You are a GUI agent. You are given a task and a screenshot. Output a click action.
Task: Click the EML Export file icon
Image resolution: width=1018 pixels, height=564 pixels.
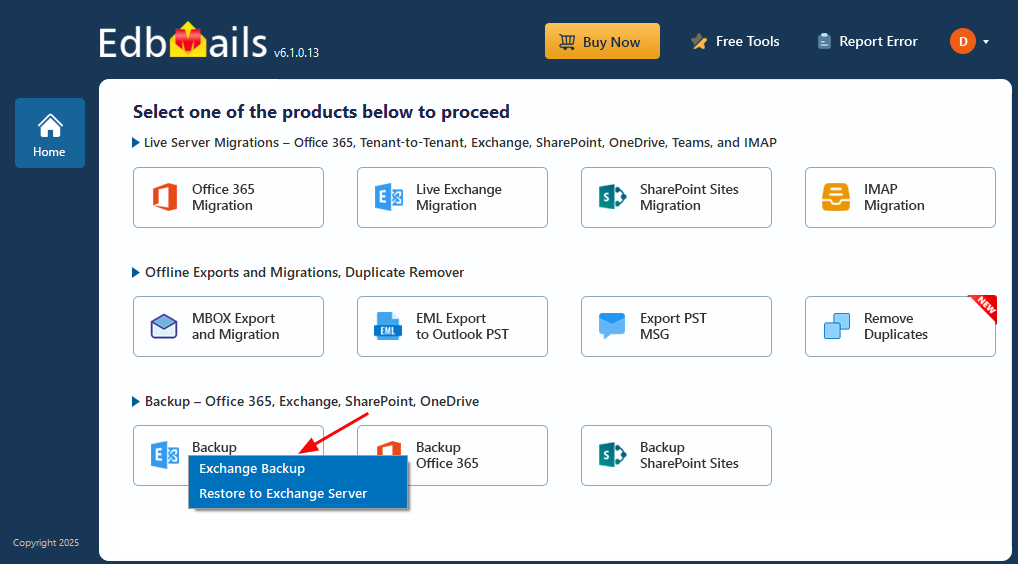pyautogui.click(x=388, y=326)
